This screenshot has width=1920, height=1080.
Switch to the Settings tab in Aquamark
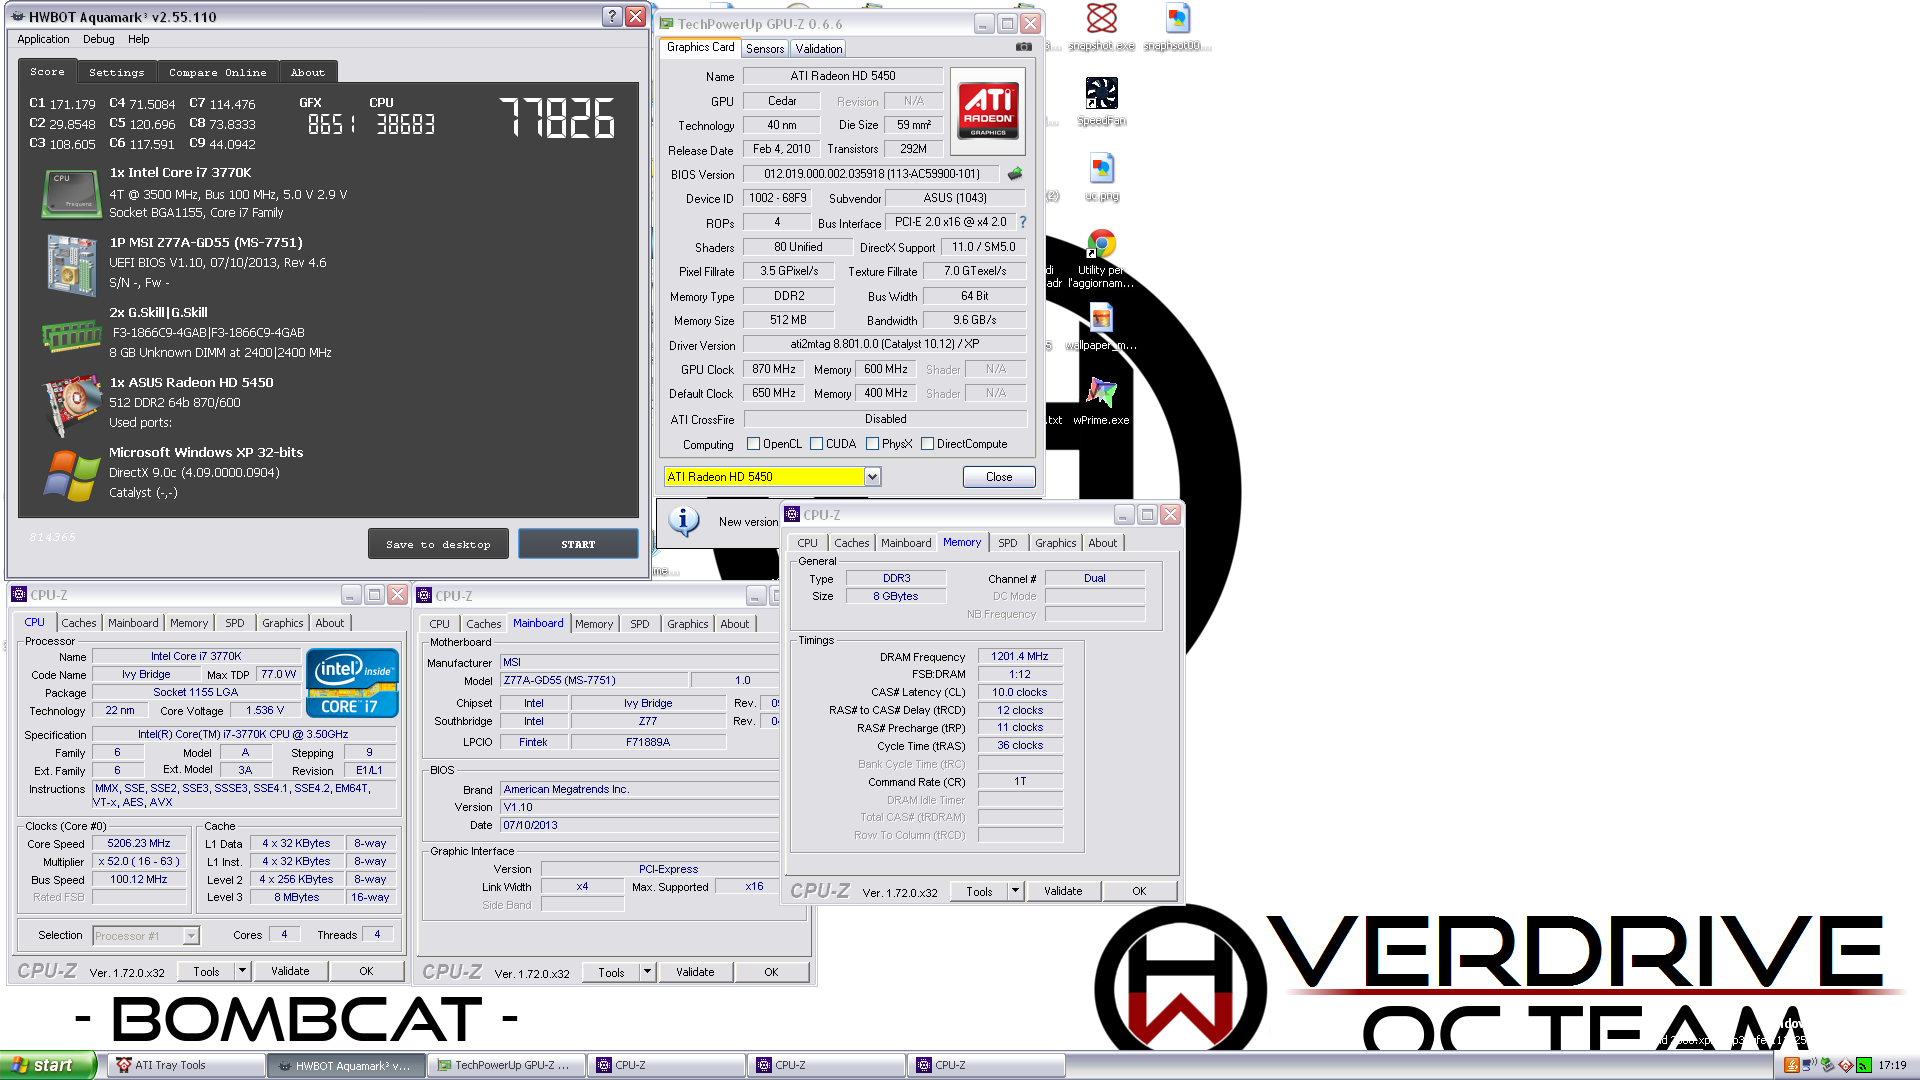116,72
